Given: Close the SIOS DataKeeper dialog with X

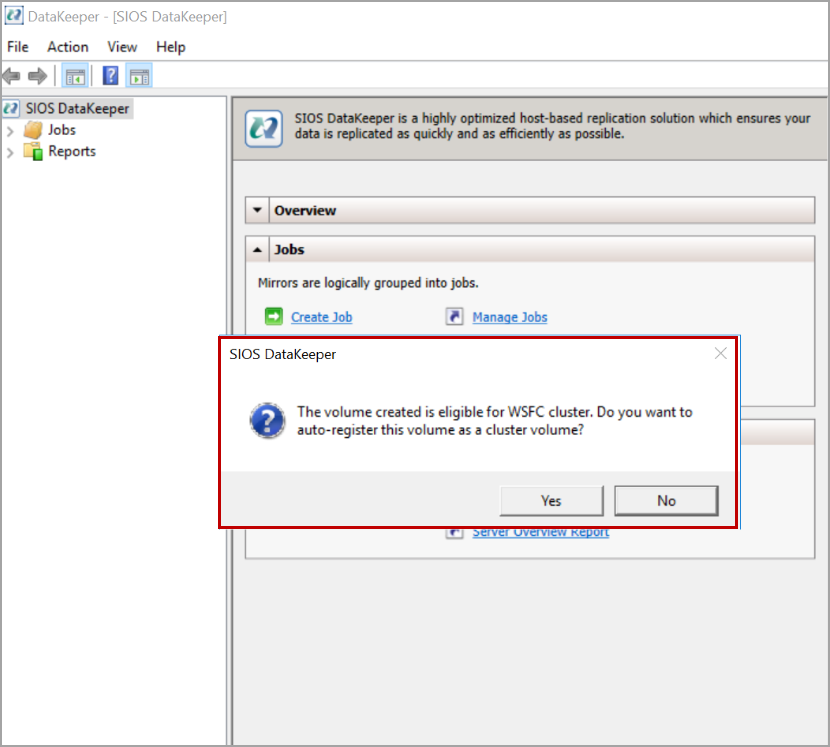Looking at the screenshot, I should 720,354.
